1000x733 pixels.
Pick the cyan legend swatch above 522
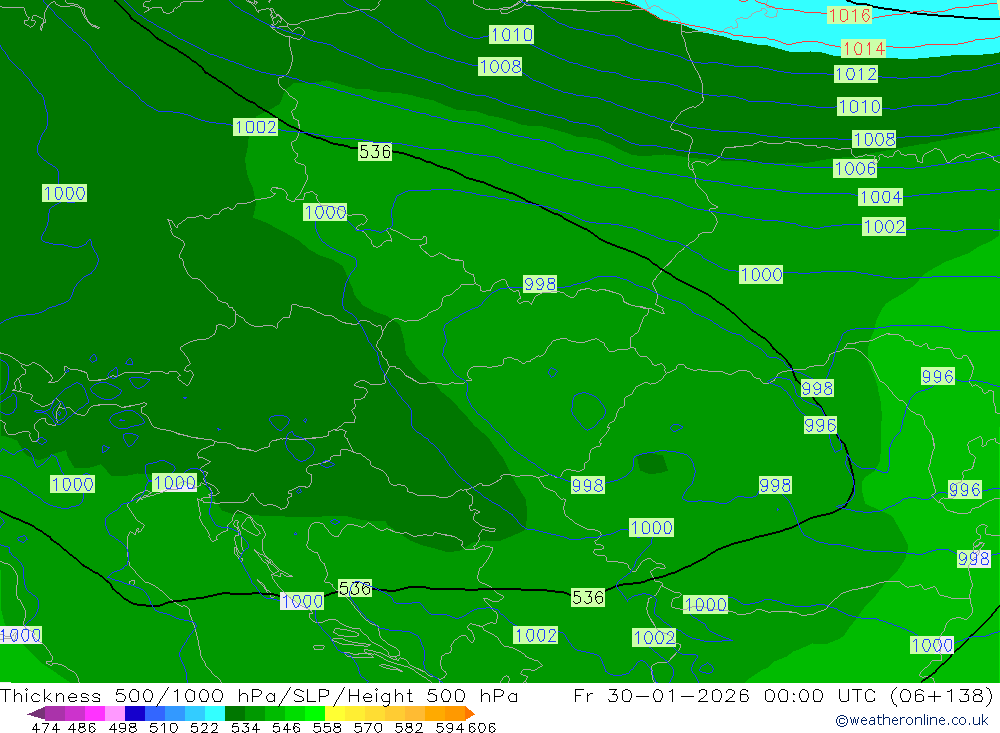215,713
